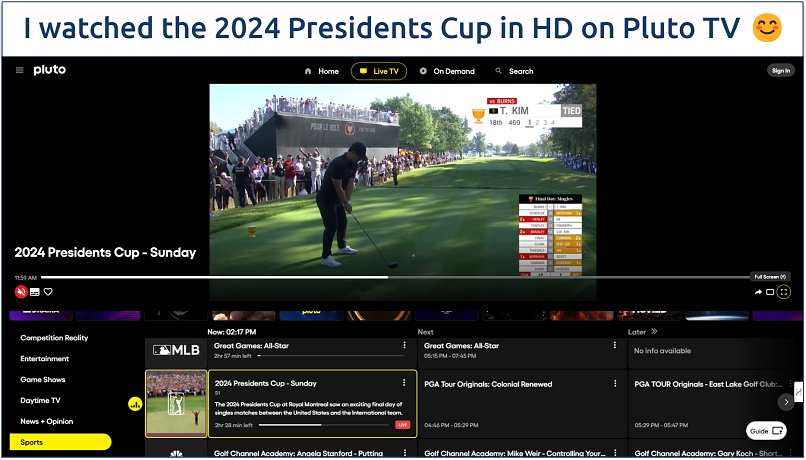The height and width of the screenshot is (460, 806).
Task: Click the MLB channel logo
Action: pos(176,351)
